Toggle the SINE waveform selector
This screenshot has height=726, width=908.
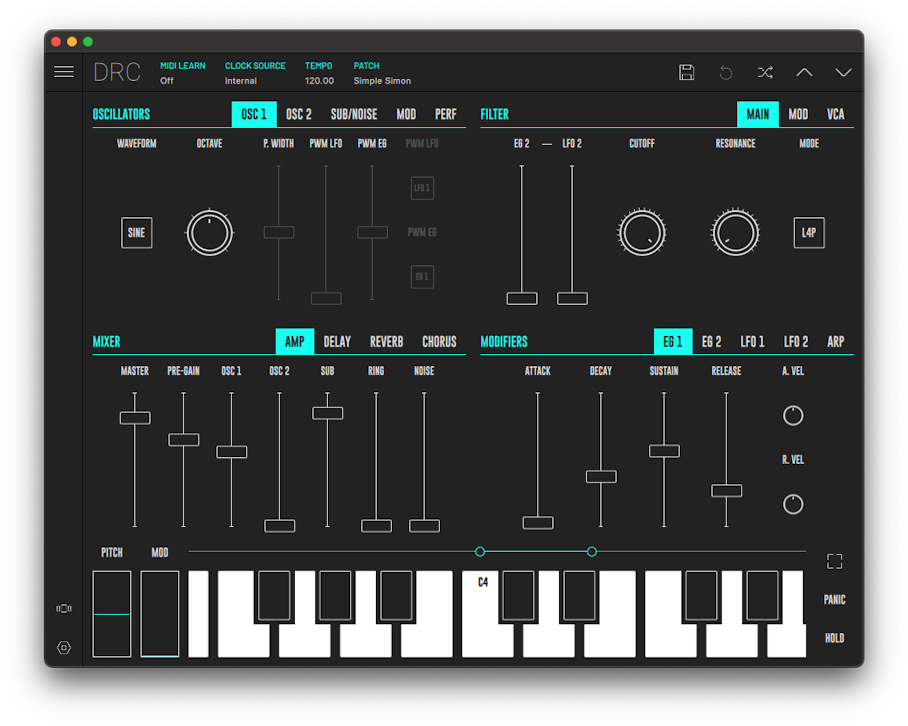click(136, 233)
